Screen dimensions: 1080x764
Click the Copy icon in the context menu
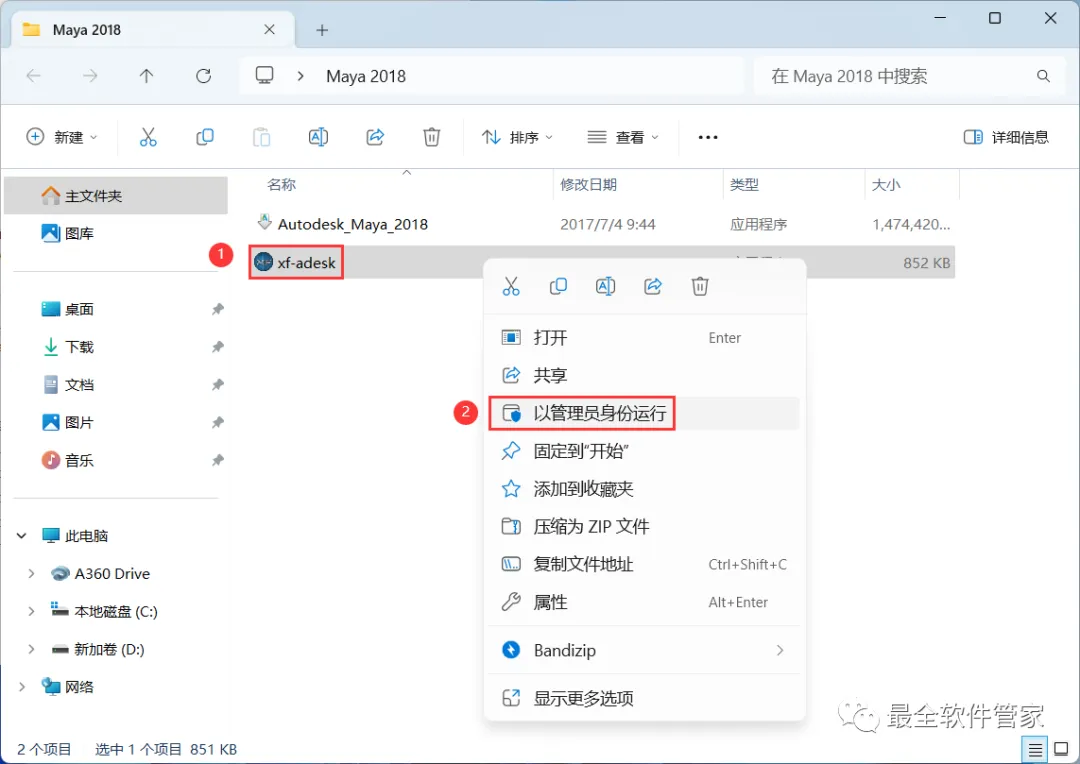tap(558, 286)
